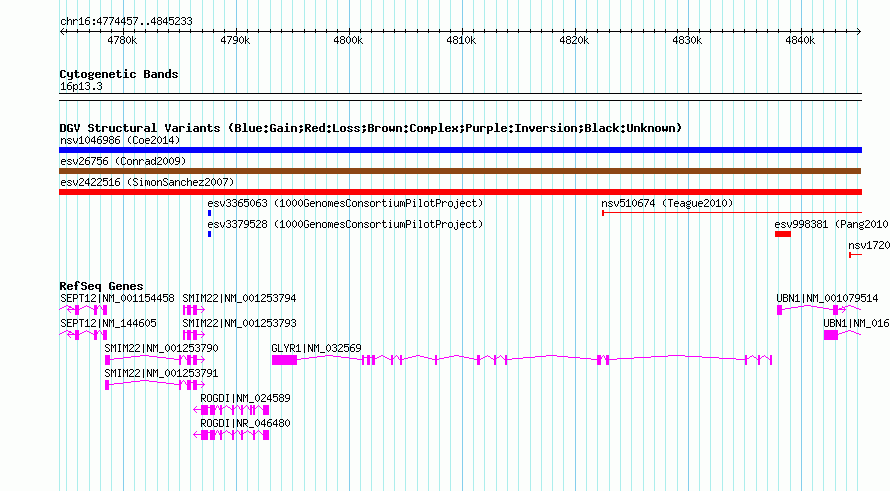
Task: Select the SMIM22 NM_001253793 transcript glyph
Action: pos(194,335)
